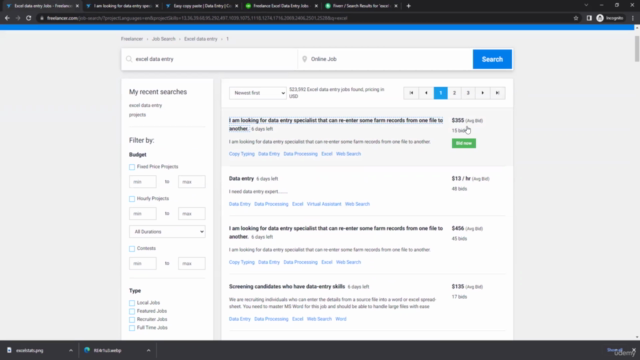
Task: Open 'Excel data entry' breadcrumb link
Action: coord(201,39)
